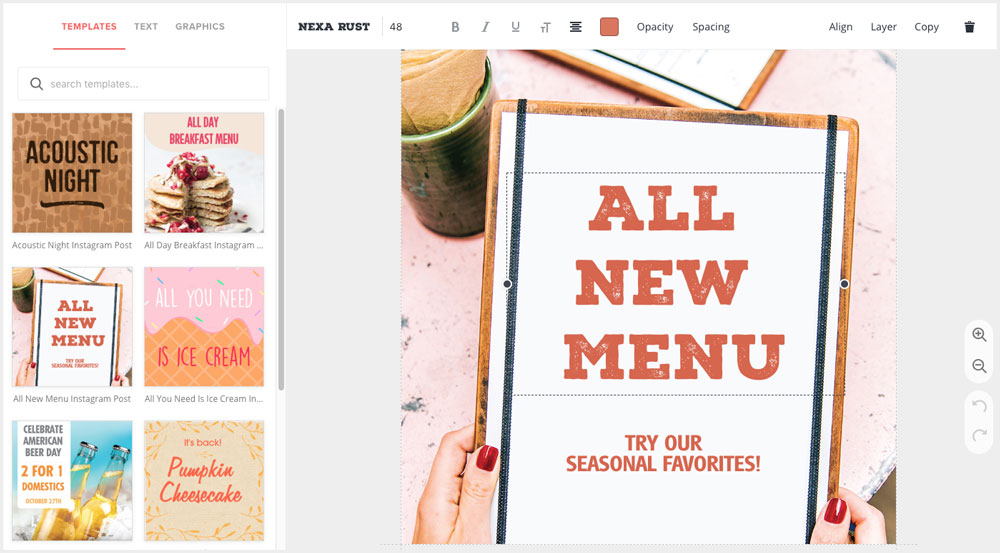Click the search magnifier icon in templates
1000x553 pixels.
point(36,84)
